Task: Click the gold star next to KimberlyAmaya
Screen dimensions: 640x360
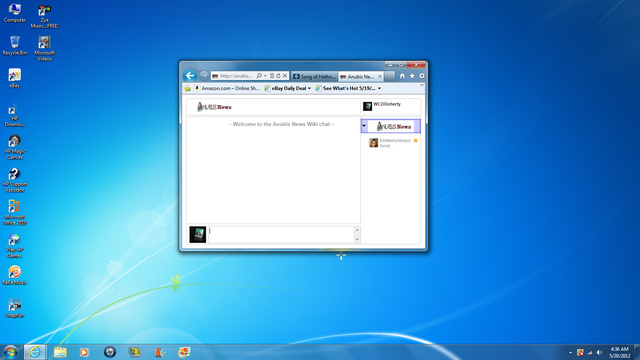Action: pyautogui.click(x=416, y=140)
